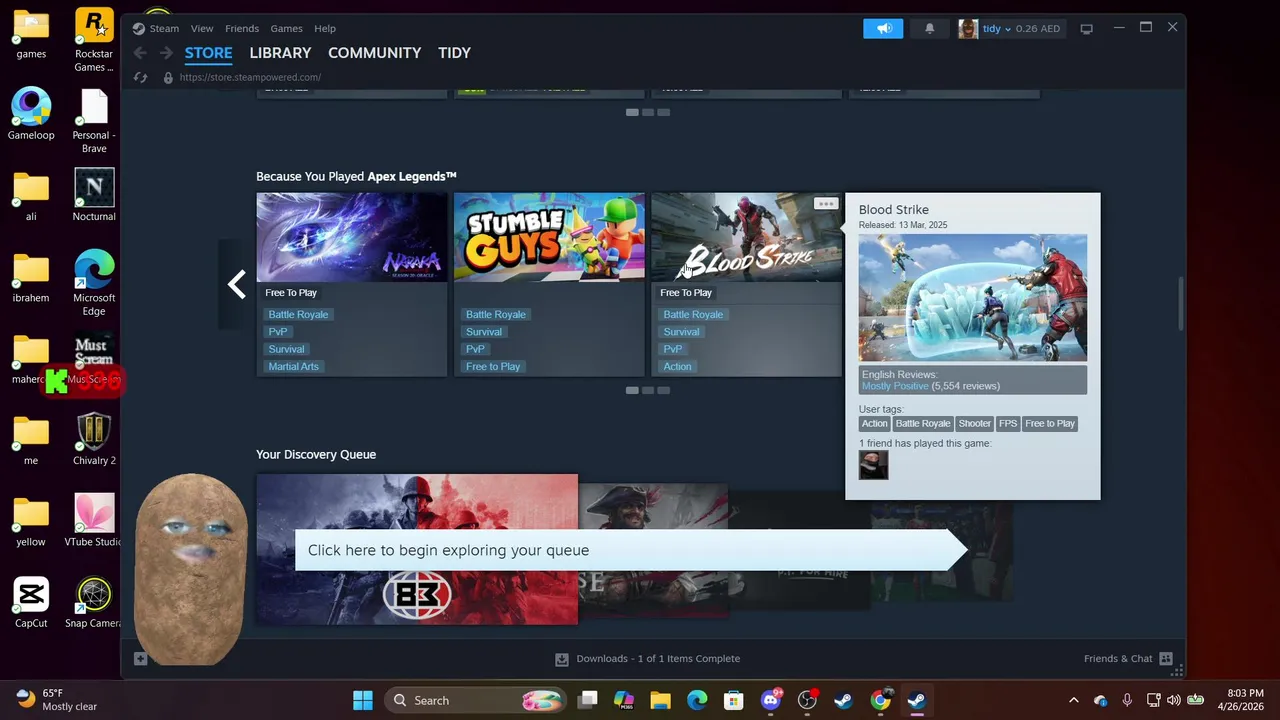Click the Blood Strike preview screenshot
This screenshot has height=720, width=1280.
pyautogui.click(x=973, y=298)
